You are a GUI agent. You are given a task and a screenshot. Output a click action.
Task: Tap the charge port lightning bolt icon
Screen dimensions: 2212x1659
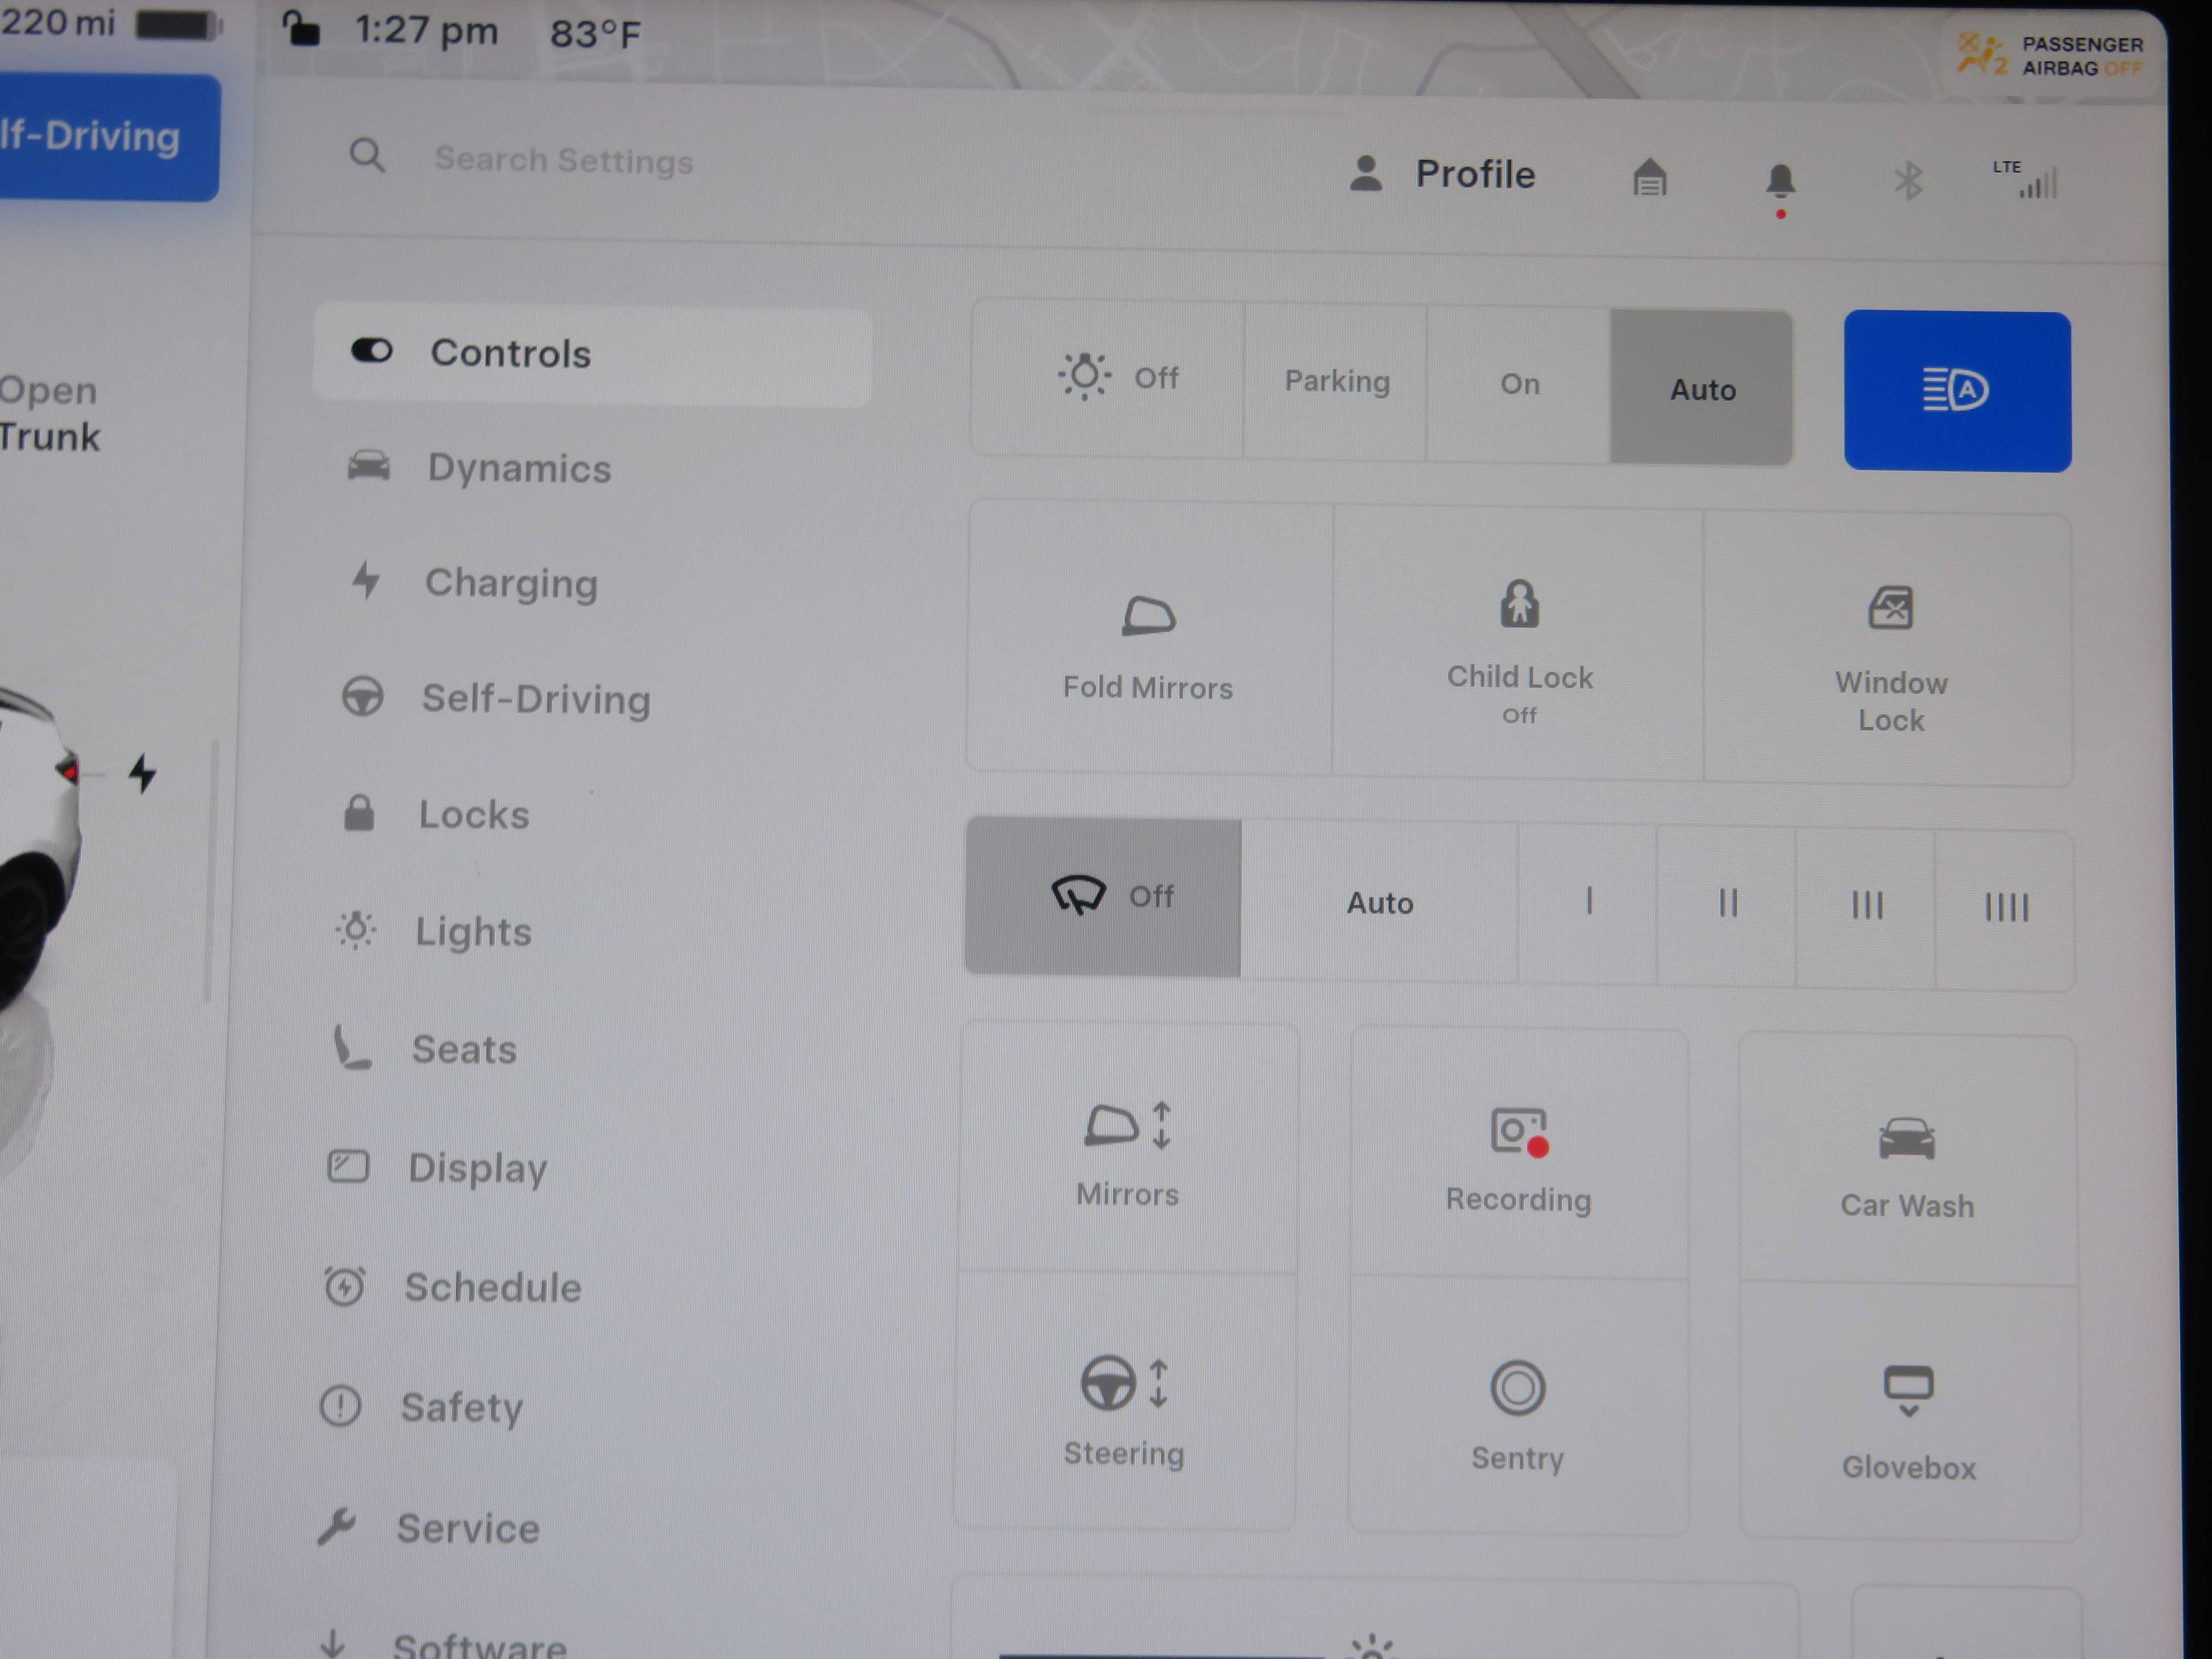tap(142, 773)
